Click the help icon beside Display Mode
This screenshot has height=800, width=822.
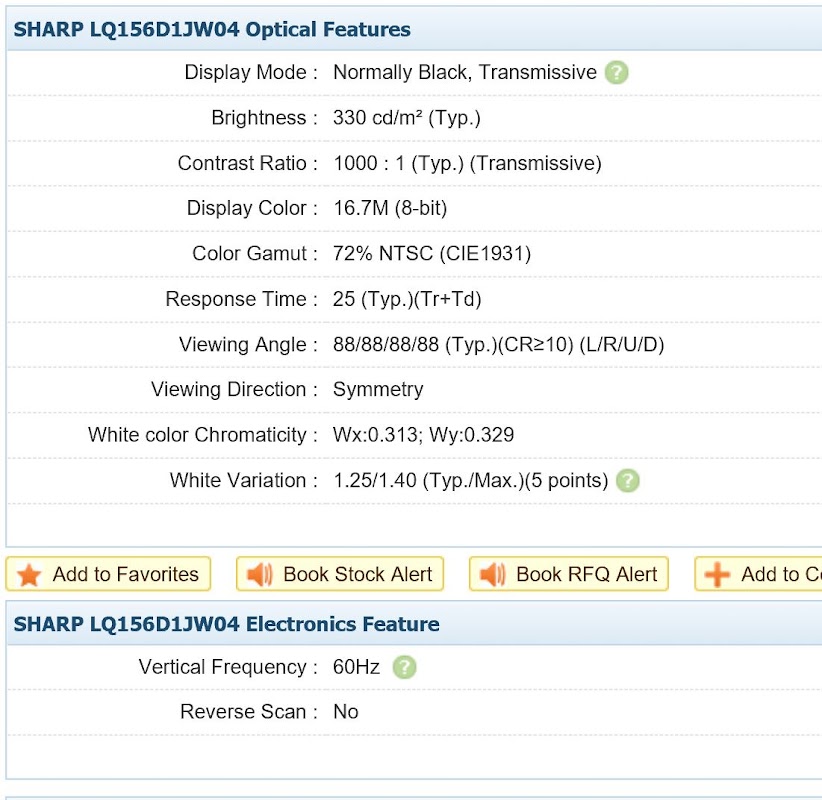tap(616, 72)
